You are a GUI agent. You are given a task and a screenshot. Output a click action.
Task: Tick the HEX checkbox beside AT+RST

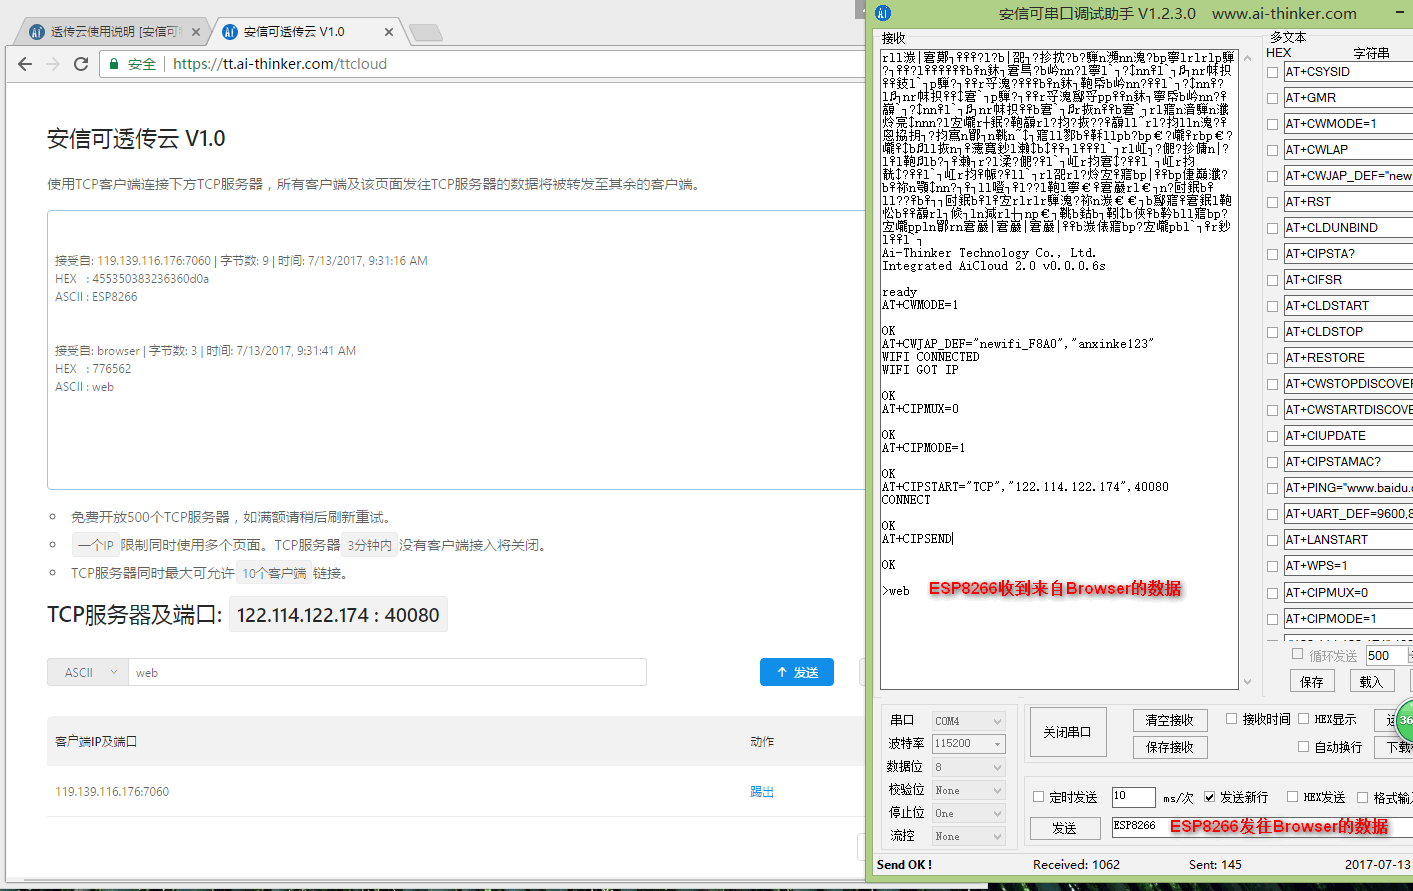pyautogui.click(x=1273, y=202)
